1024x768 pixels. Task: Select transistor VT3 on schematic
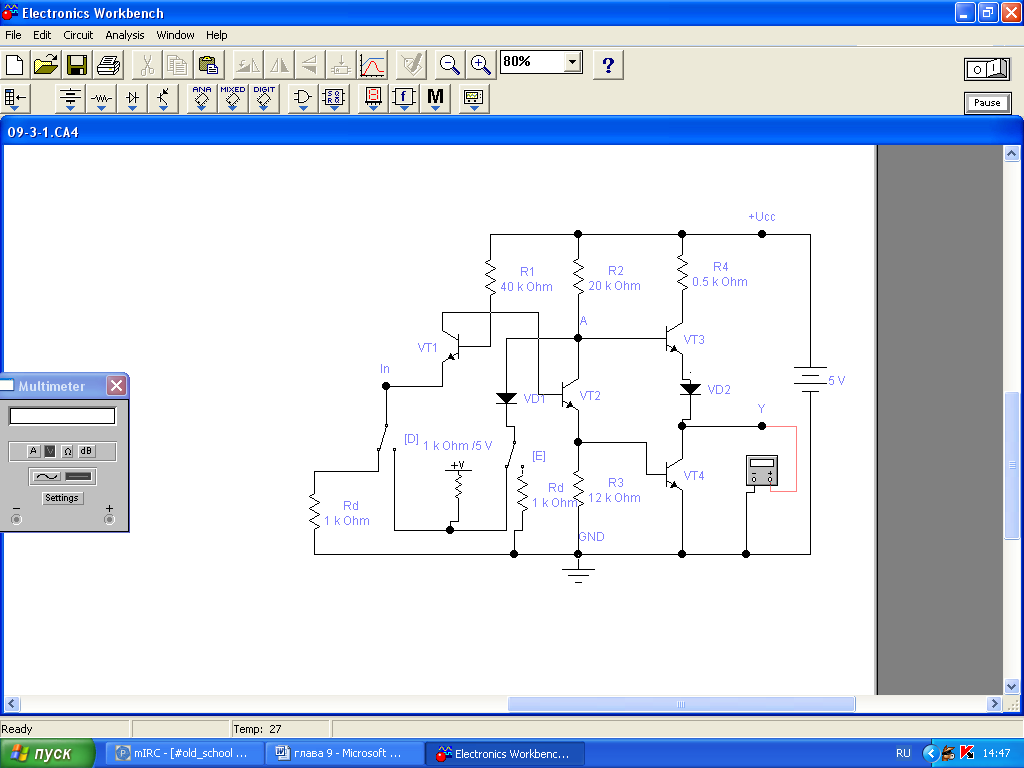[673, 339]
